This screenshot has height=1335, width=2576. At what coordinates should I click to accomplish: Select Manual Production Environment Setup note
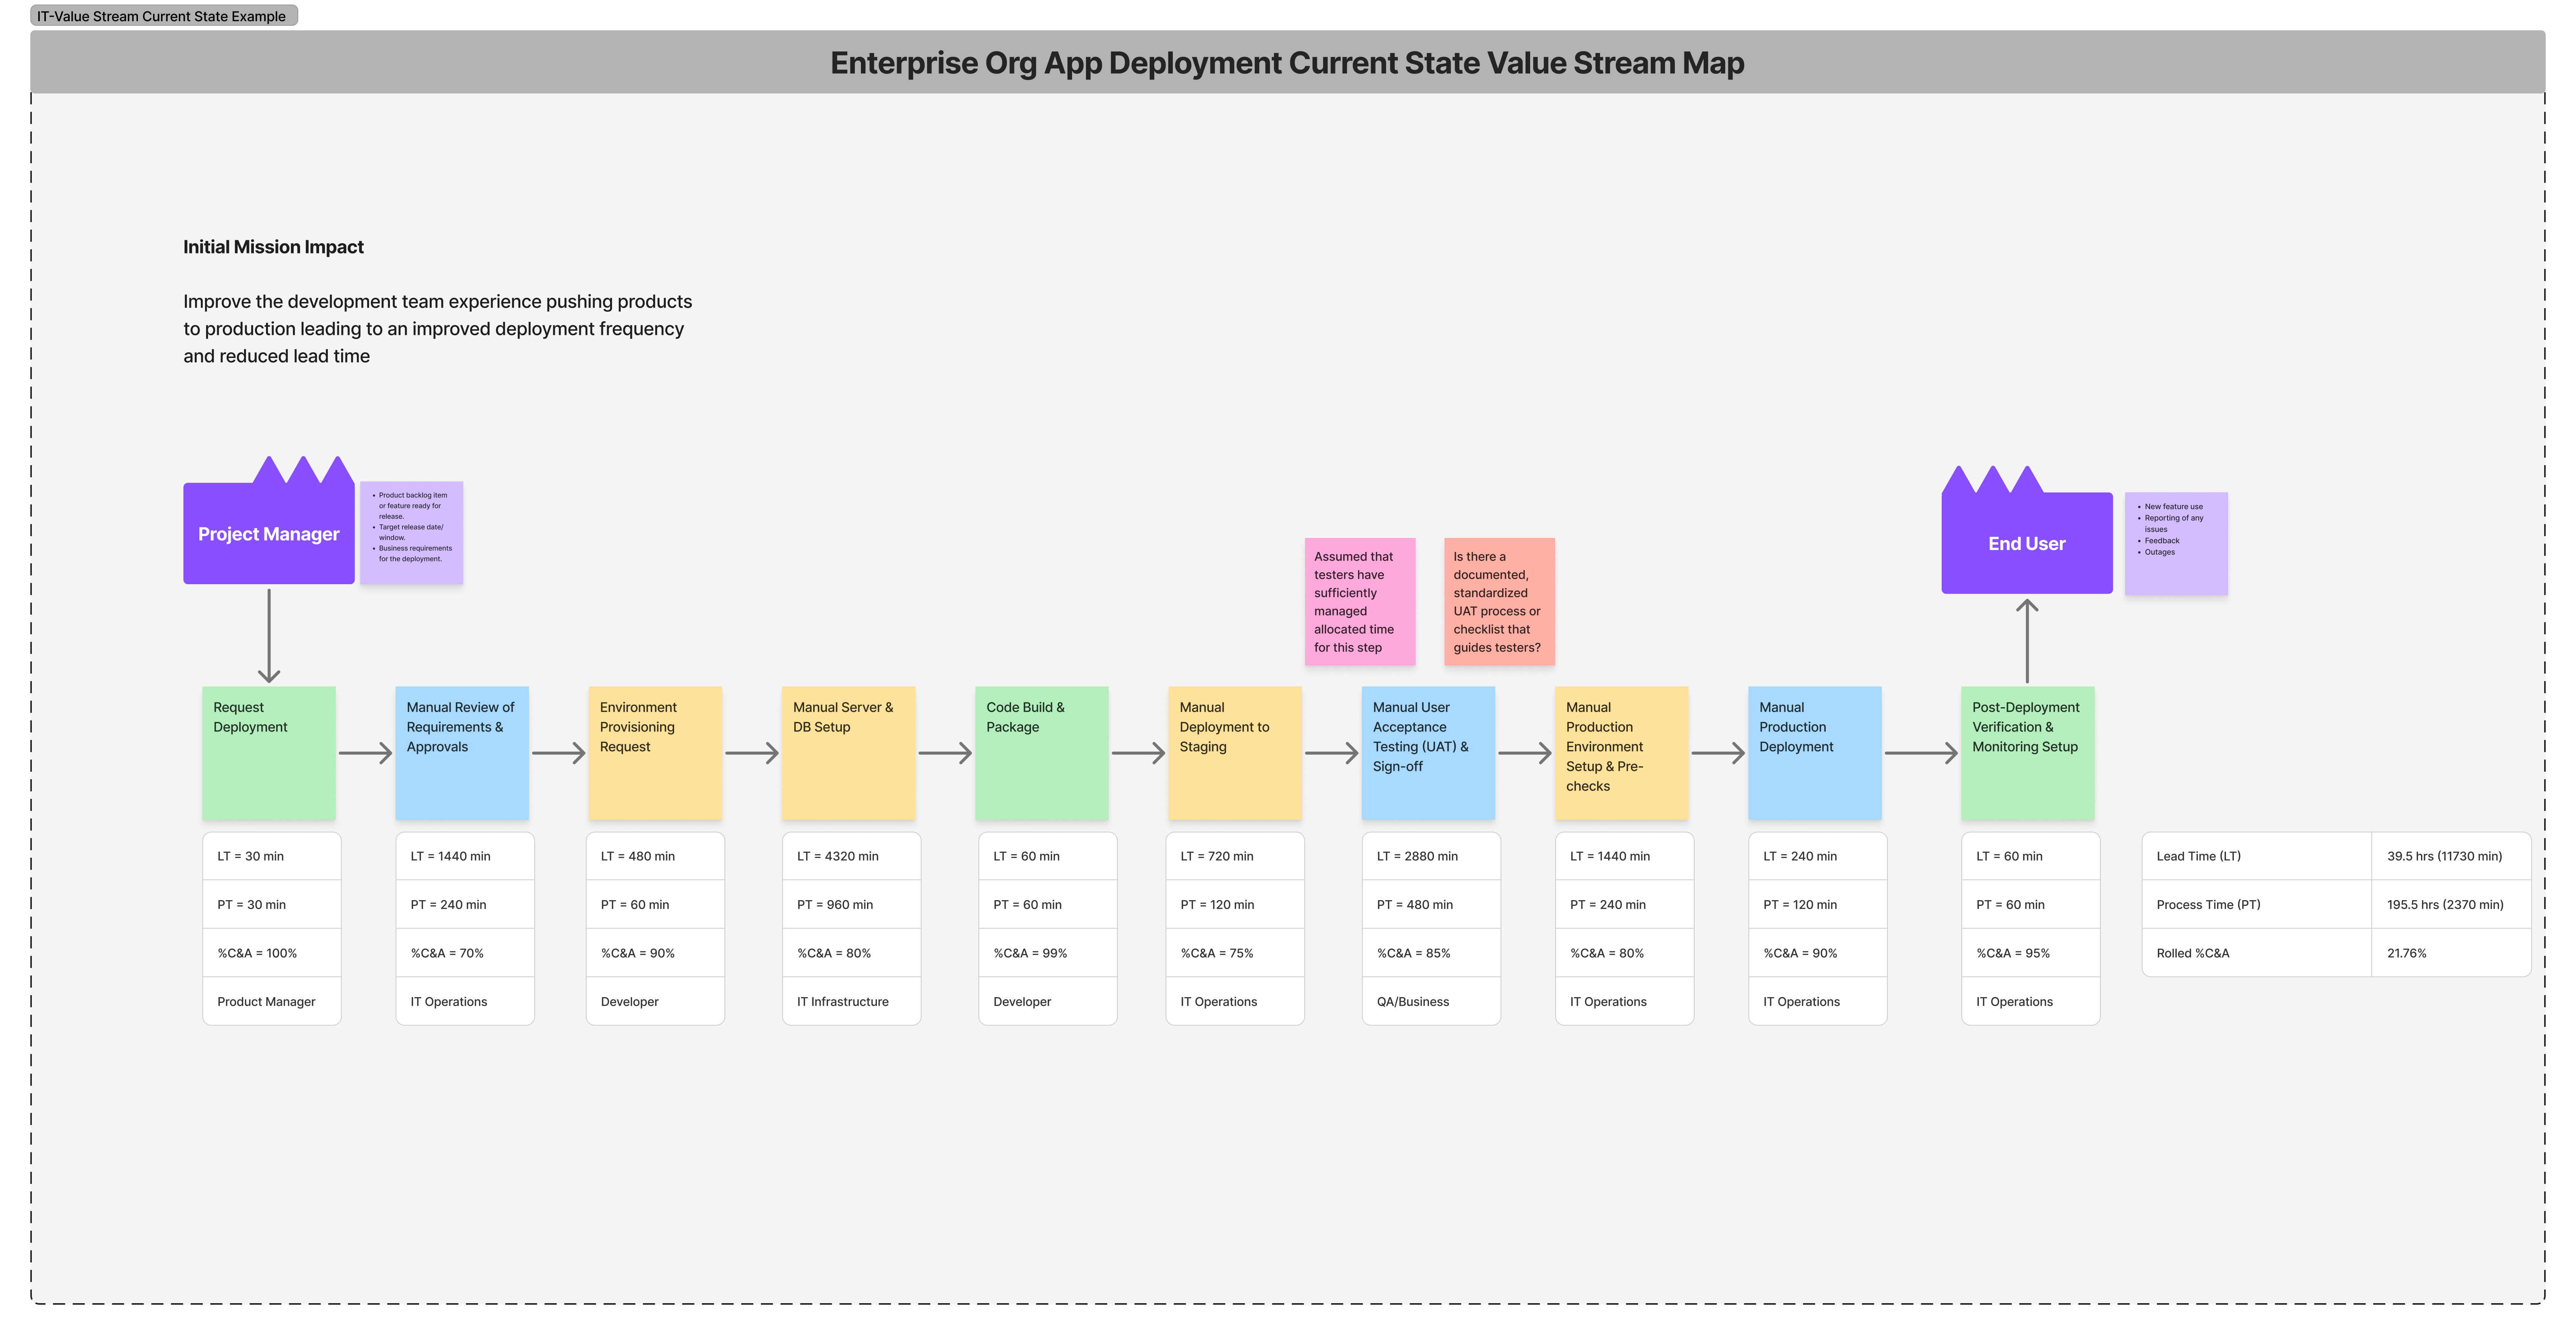(1621, 753)
